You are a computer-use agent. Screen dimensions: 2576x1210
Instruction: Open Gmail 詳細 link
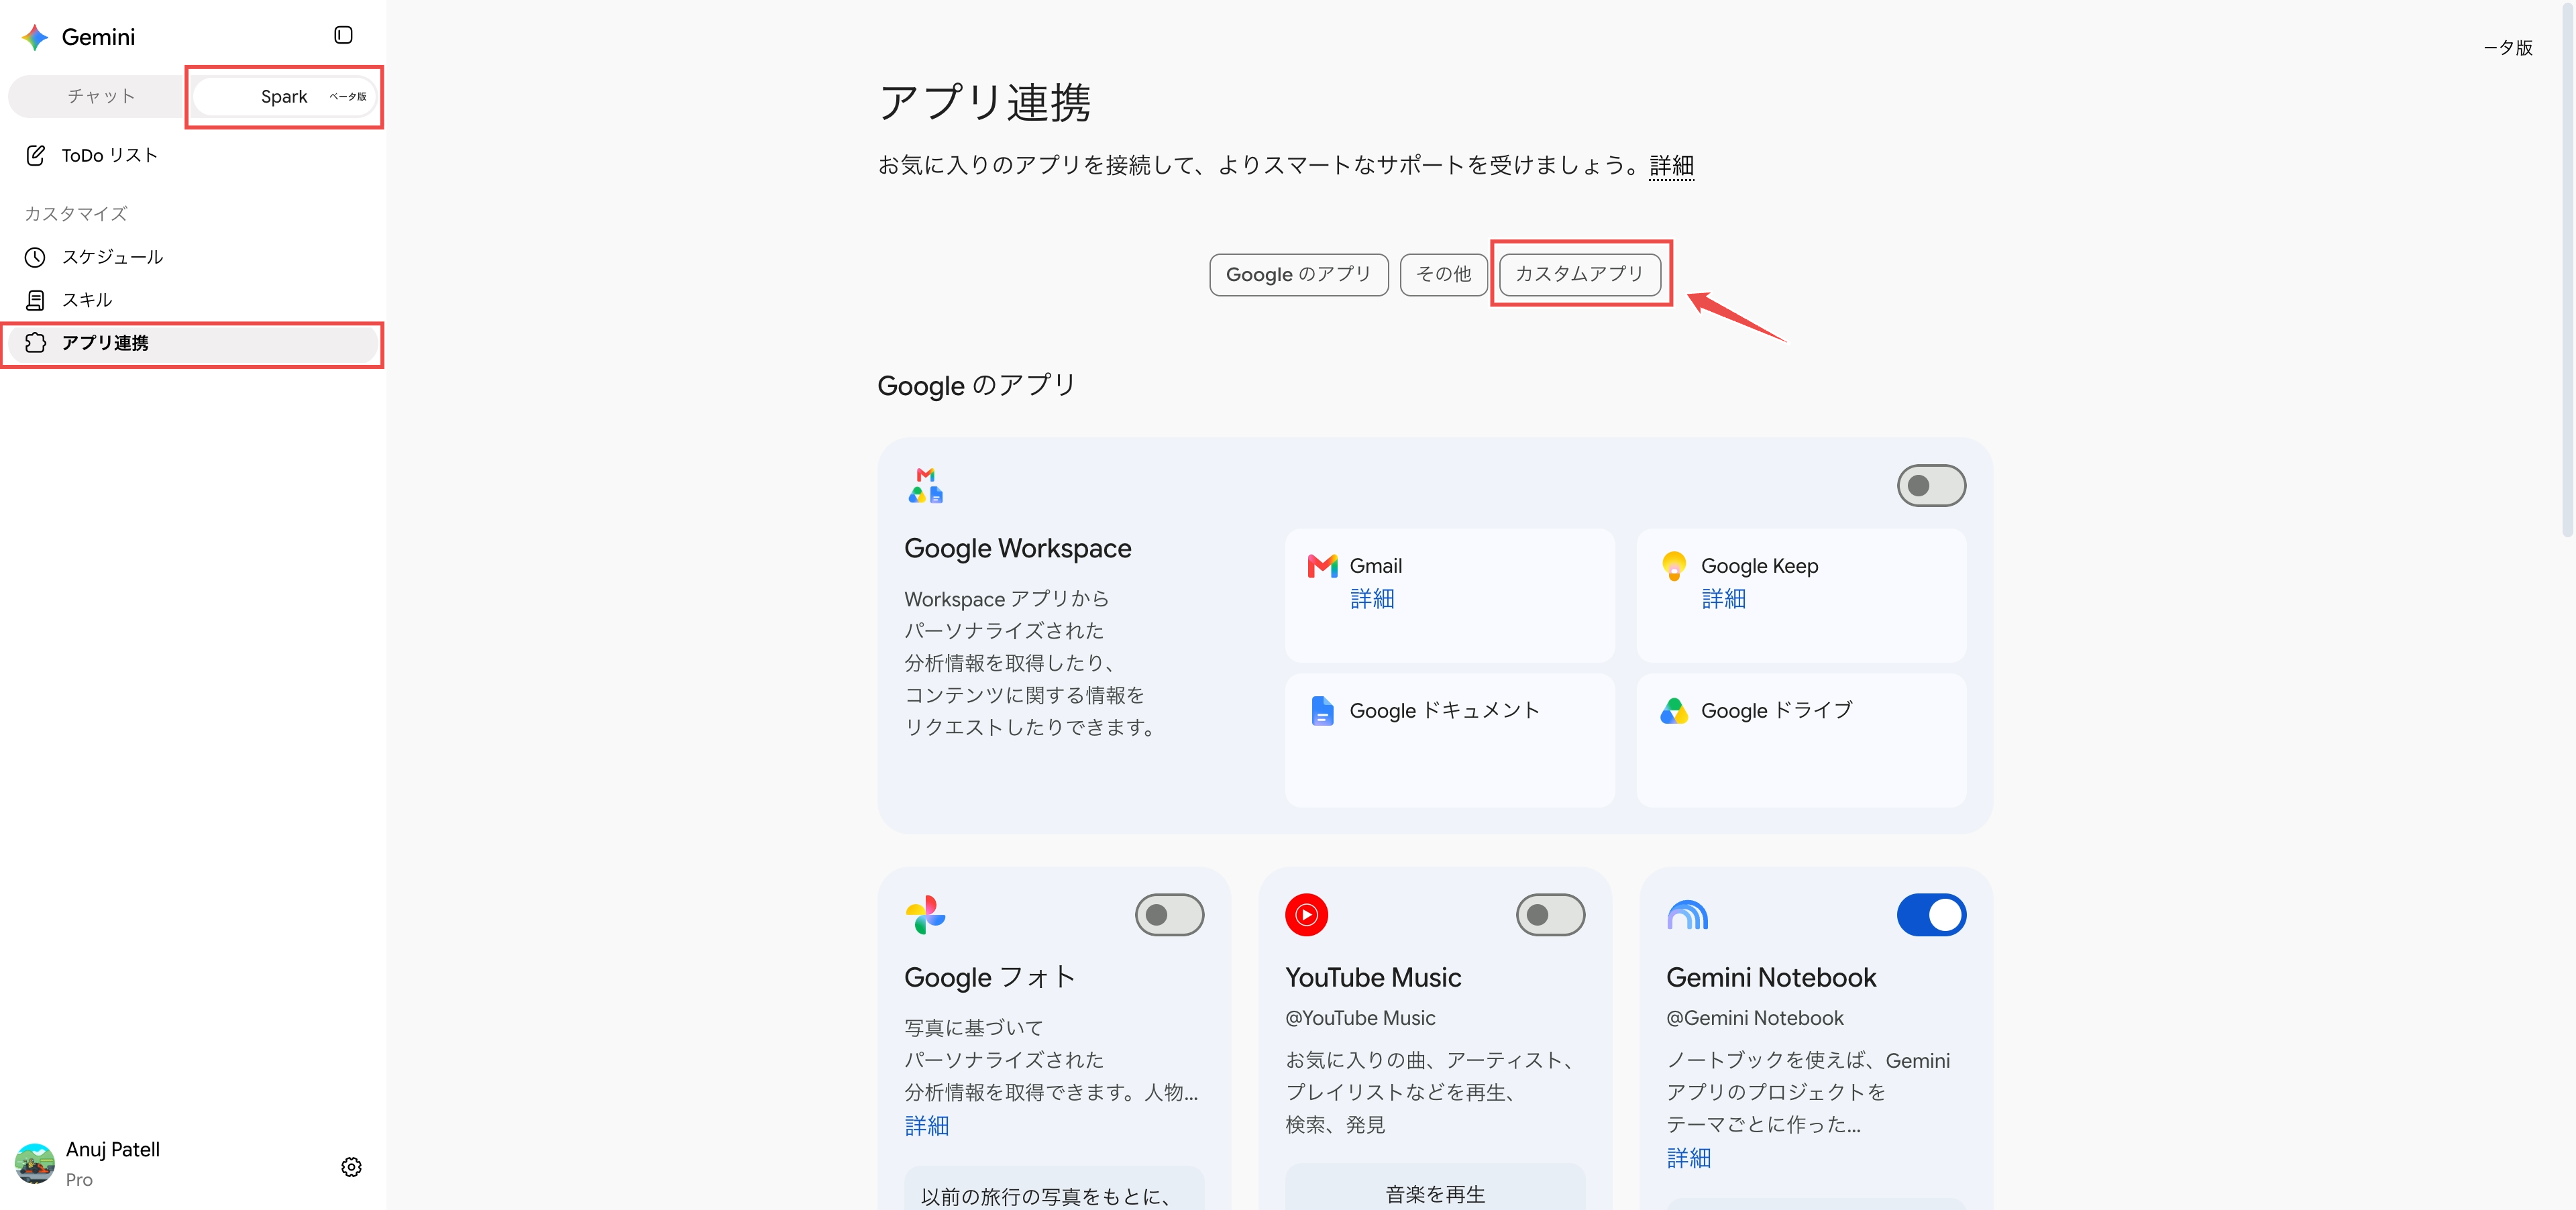pos(1371,599)
